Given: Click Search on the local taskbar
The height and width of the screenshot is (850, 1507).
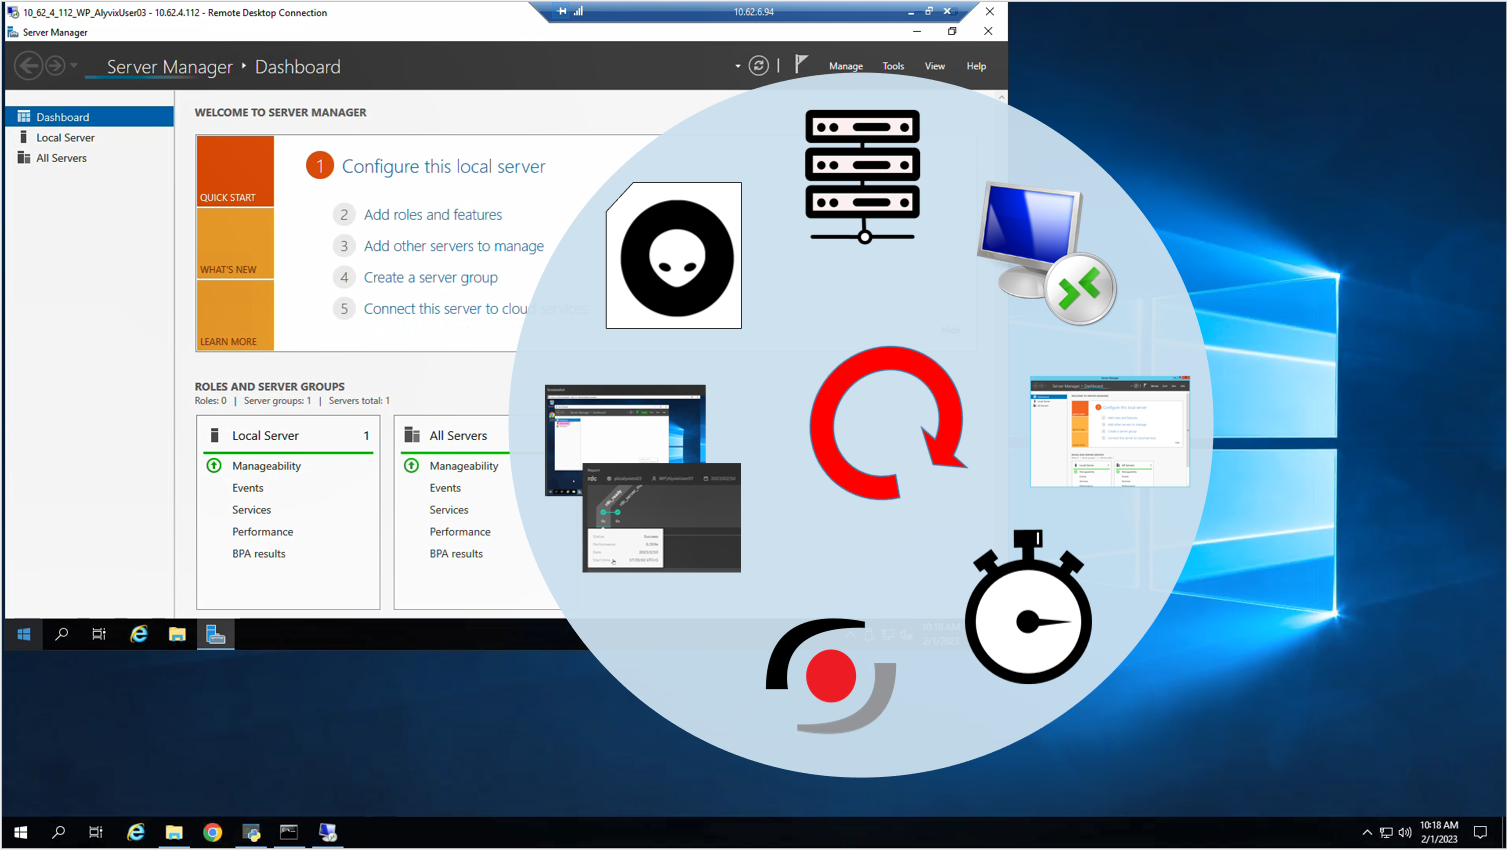Looking at the screenshot, I should pyautogui.click(x=58, y=832).
